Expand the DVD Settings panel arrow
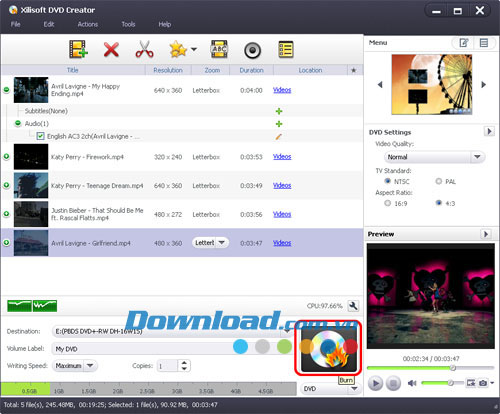The image size is (500, 414). click(x=489, y=131)
